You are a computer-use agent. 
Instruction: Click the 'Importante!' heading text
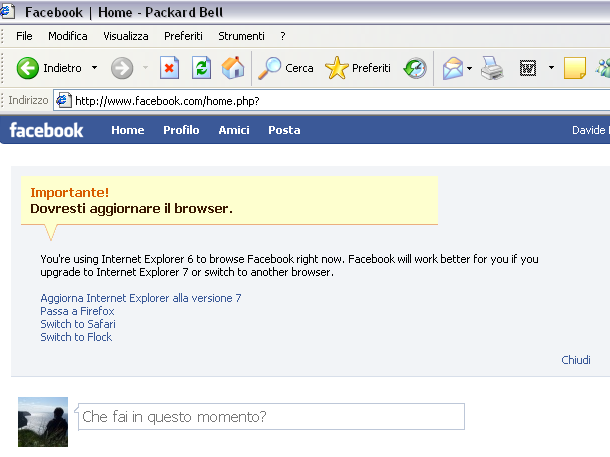coord(70,193)
